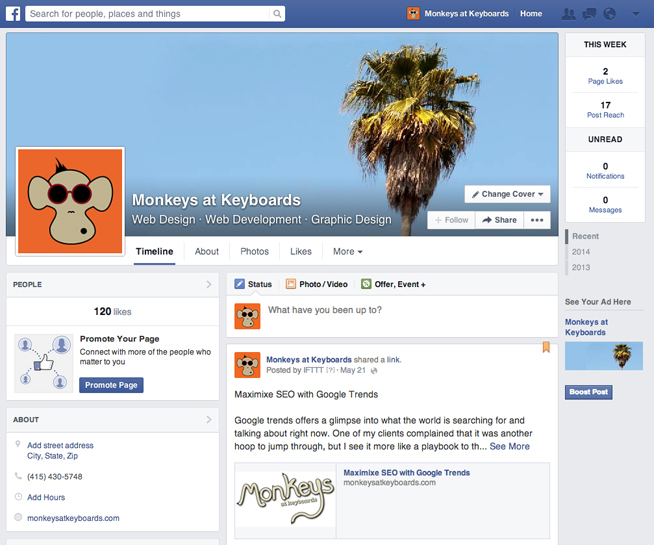Click the Status pencil icon
The height and width of the screenshot is (545, 654).
pos(239,284)
